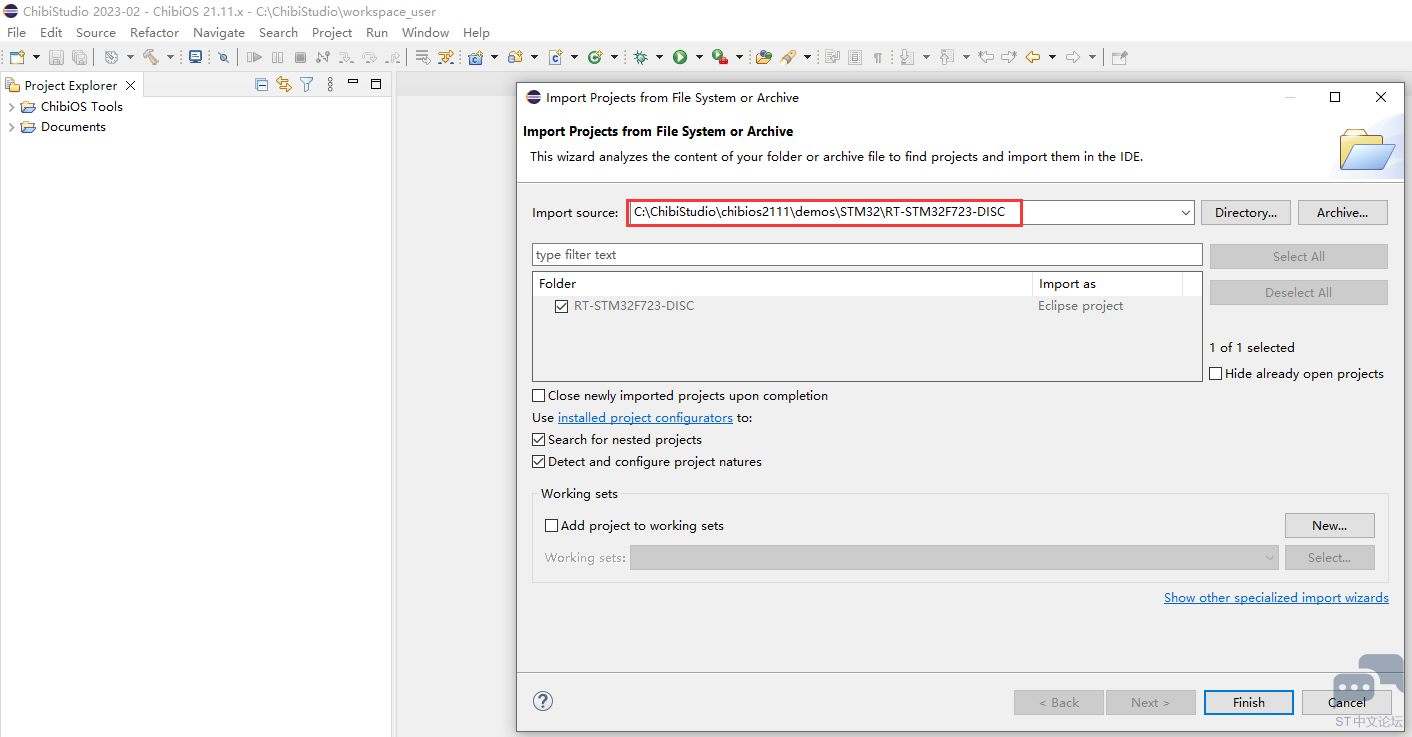Screen dimensions: 1412x737
Task: Open the External Tools dropdown arrow
Action: tap(738, 57)
